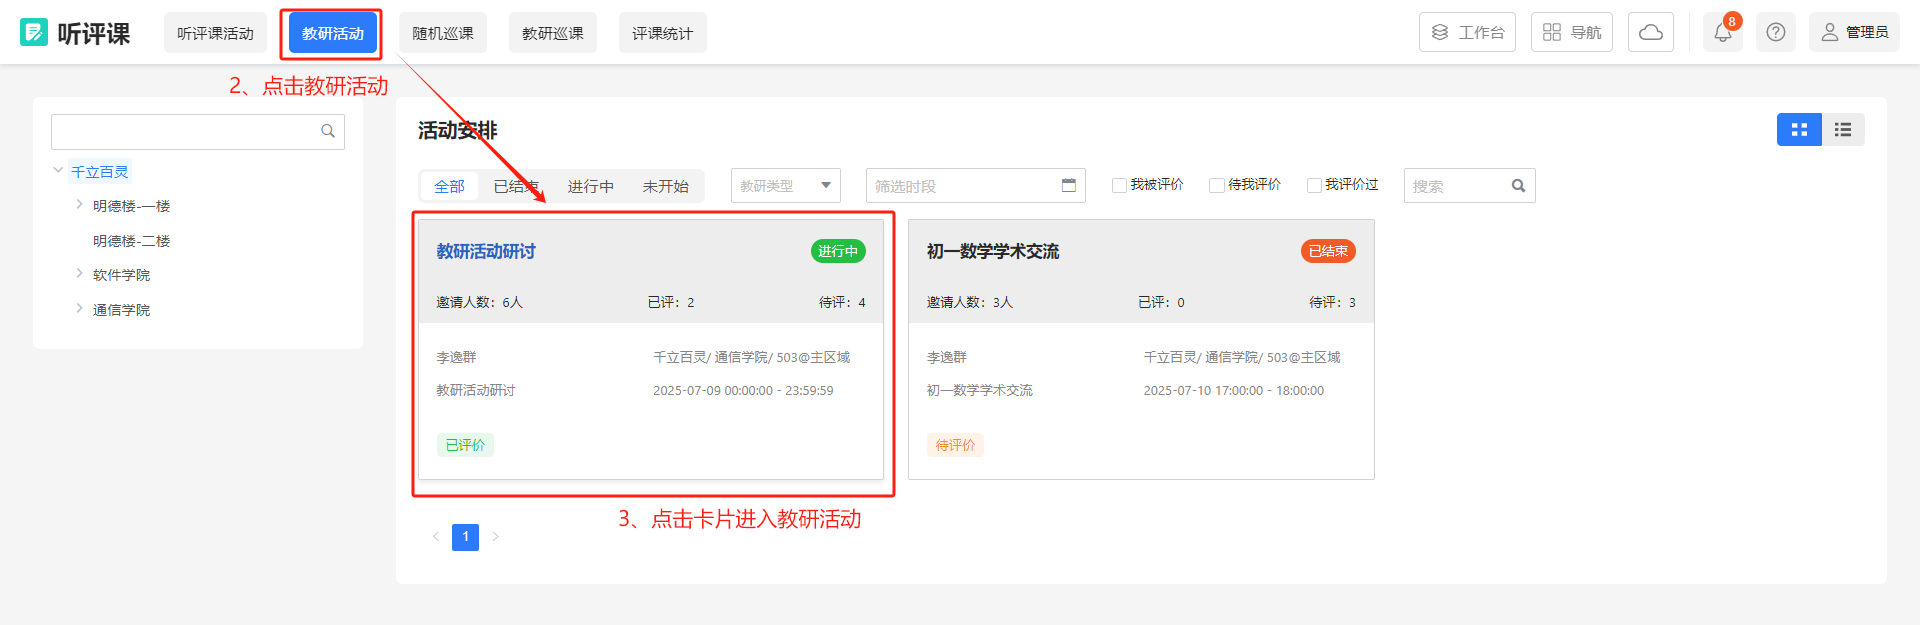
Task: Click the calendar icon in time filter
Action: pos(1068,186)
